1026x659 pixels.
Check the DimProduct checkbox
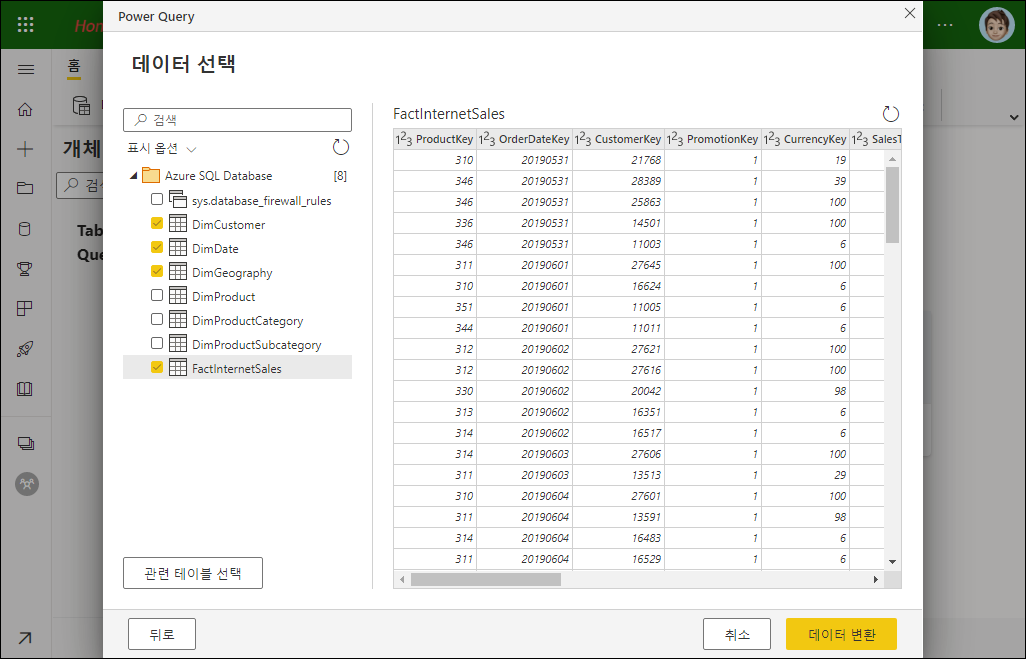coord(157,295)
